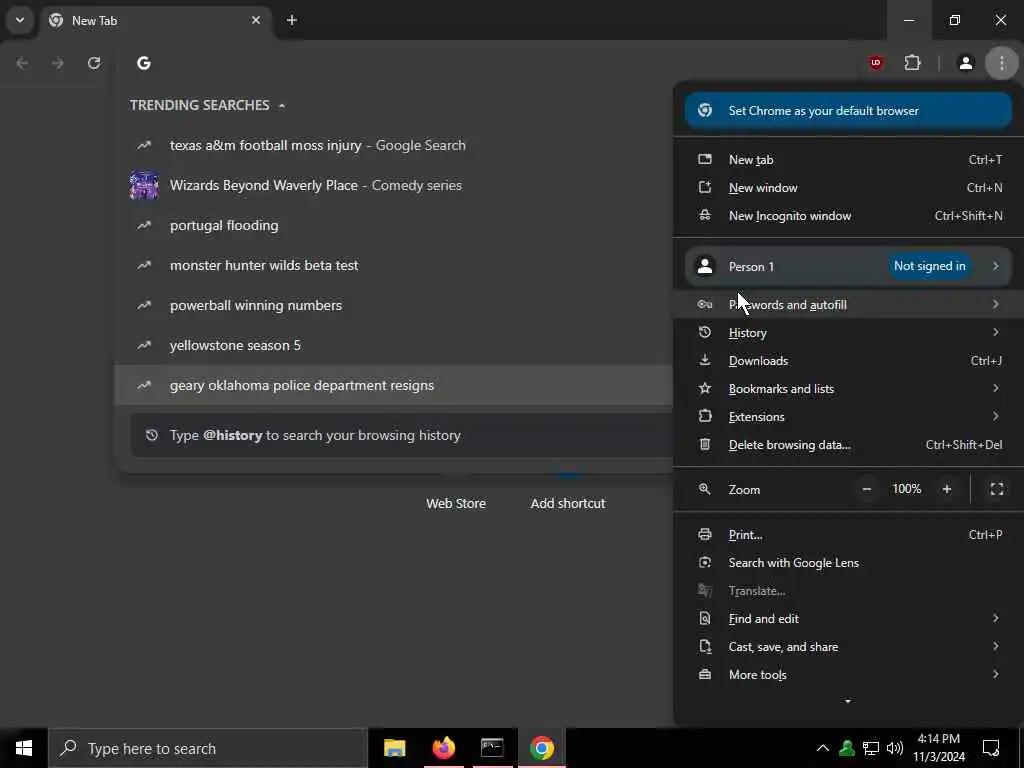Viewport: 1024px width, 768px height.
Task: Open the History submenu
Action: tap(848, 332)
